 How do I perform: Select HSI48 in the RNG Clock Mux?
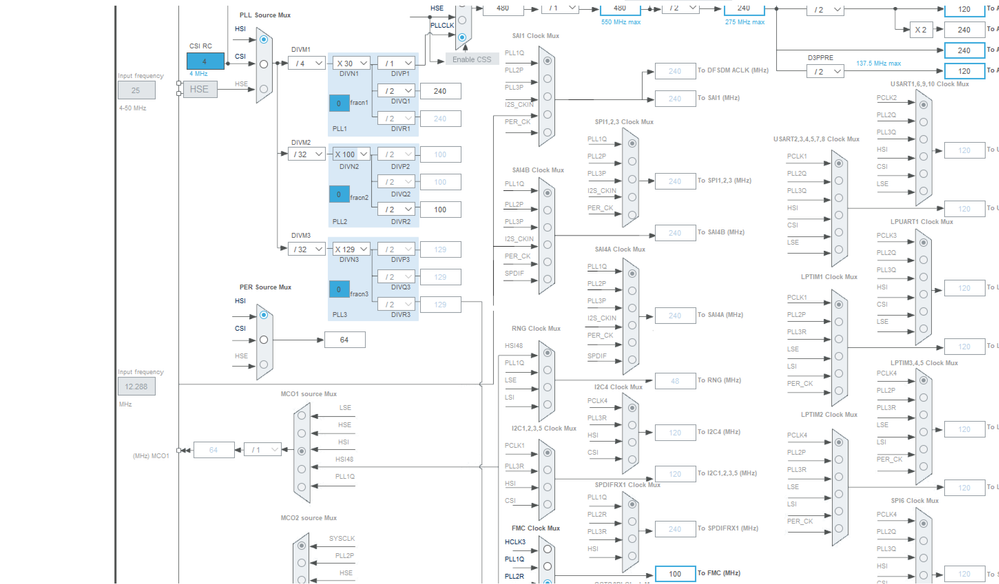click(547, 352)
